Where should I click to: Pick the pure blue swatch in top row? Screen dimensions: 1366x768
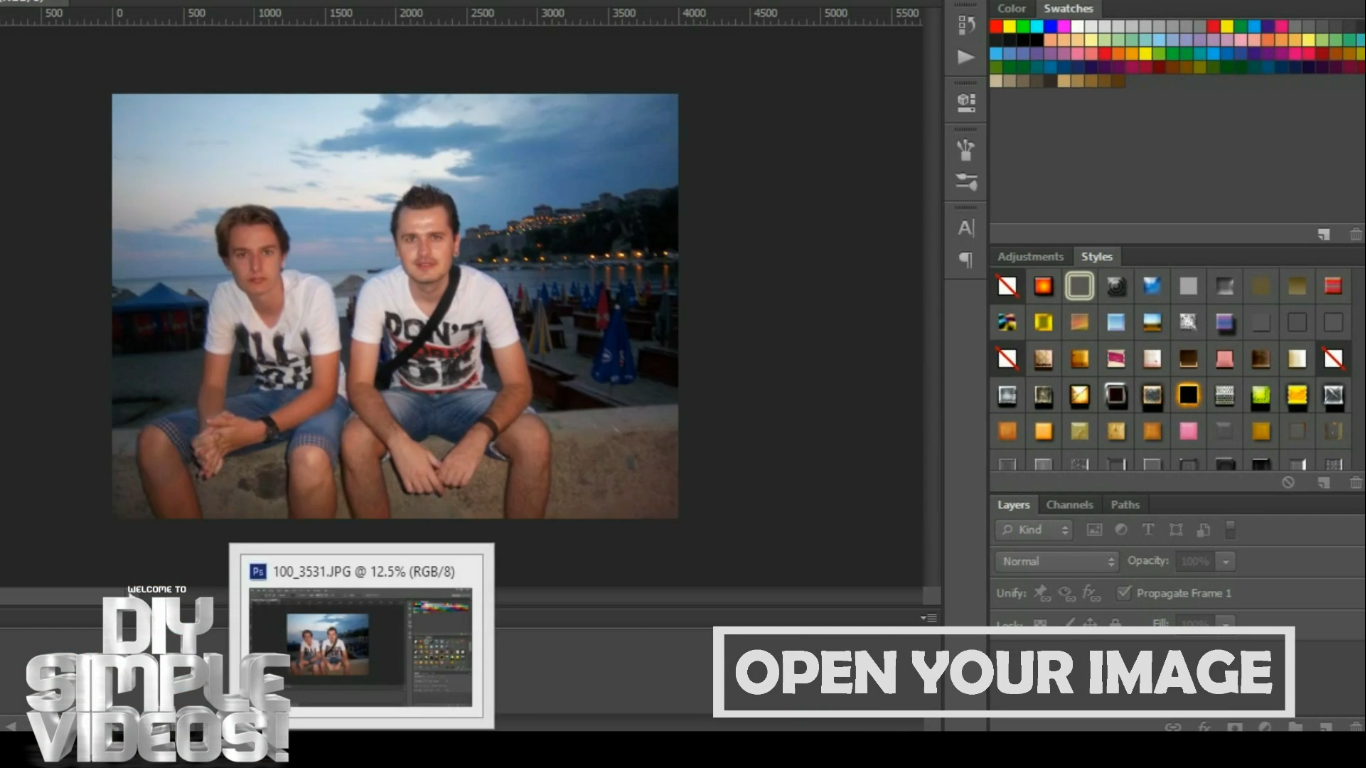[x=1051, y=27]
